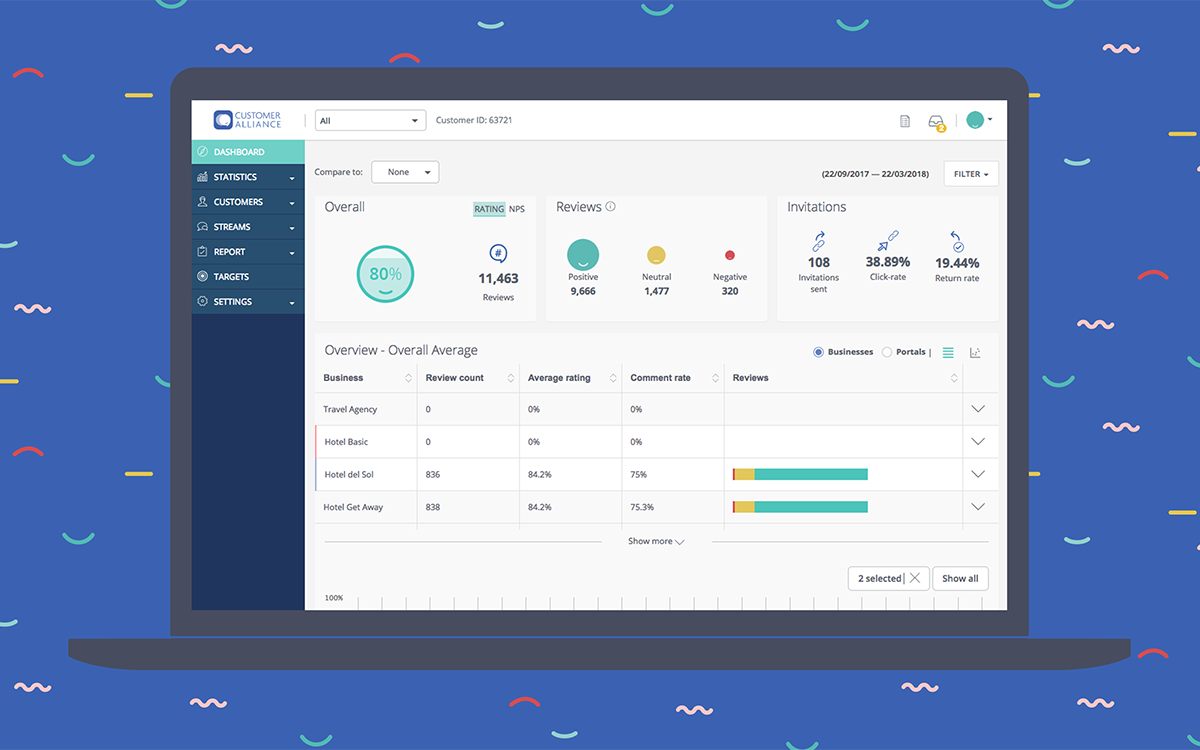Expand the Hotel del Sol row

point(978,474)
